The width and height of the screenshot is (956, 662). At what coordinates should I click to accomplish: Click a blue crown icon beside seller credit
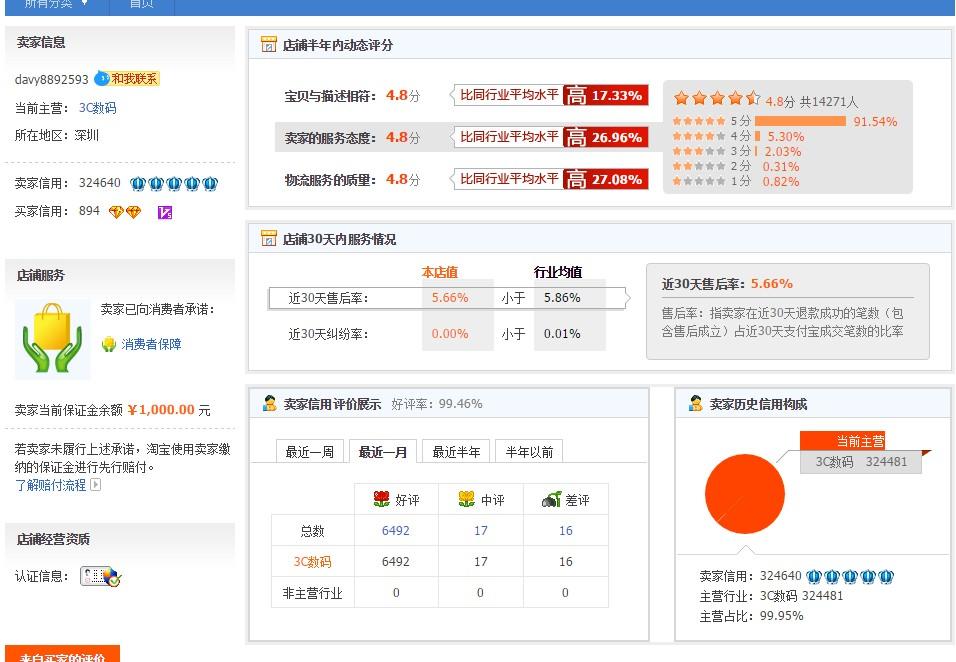coord(136,183)
